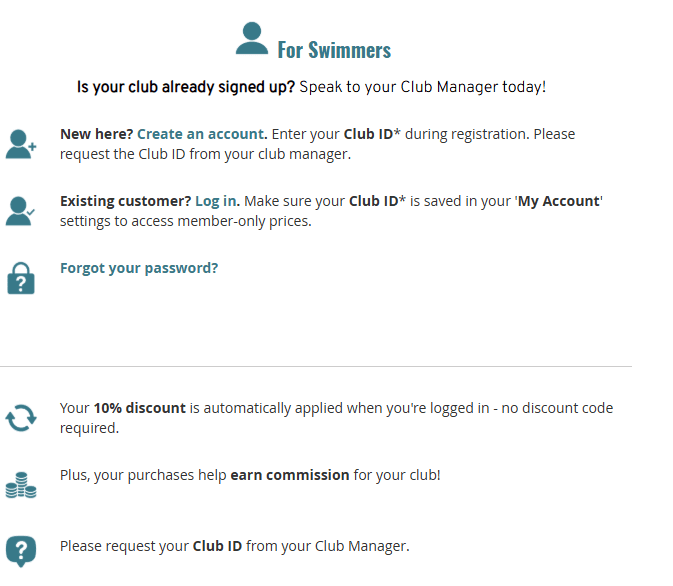Open the Create an account link
673x586 pixels.
(202, 134)
